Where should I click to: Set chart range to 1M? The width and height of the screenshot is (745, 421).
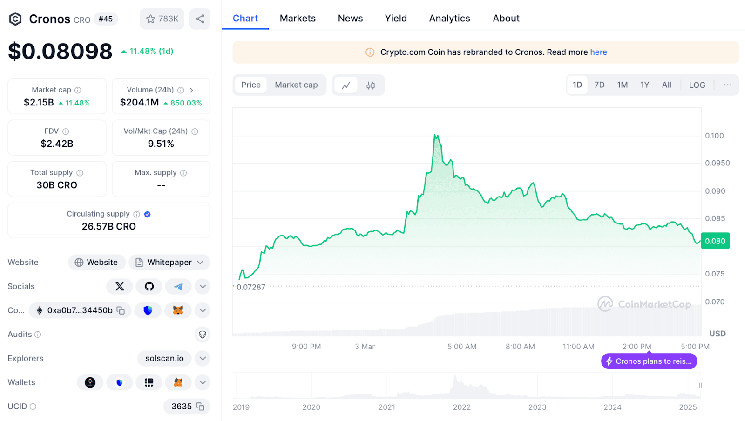click(x=622, y=85)
